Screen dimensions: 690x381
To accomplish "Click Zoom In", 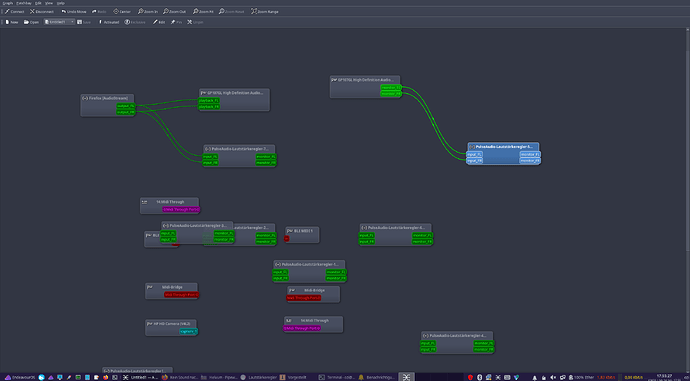I will tap(147, 11).
